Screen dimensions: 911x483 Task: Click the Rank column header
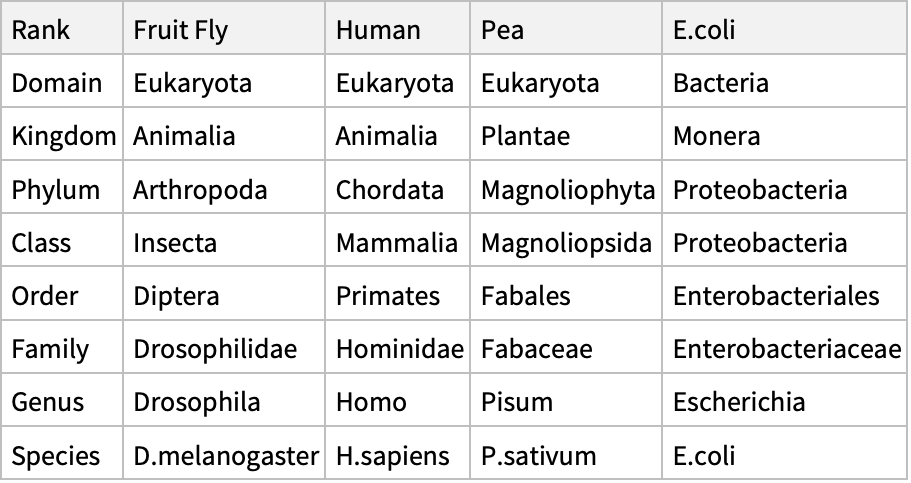coord(62,28)
